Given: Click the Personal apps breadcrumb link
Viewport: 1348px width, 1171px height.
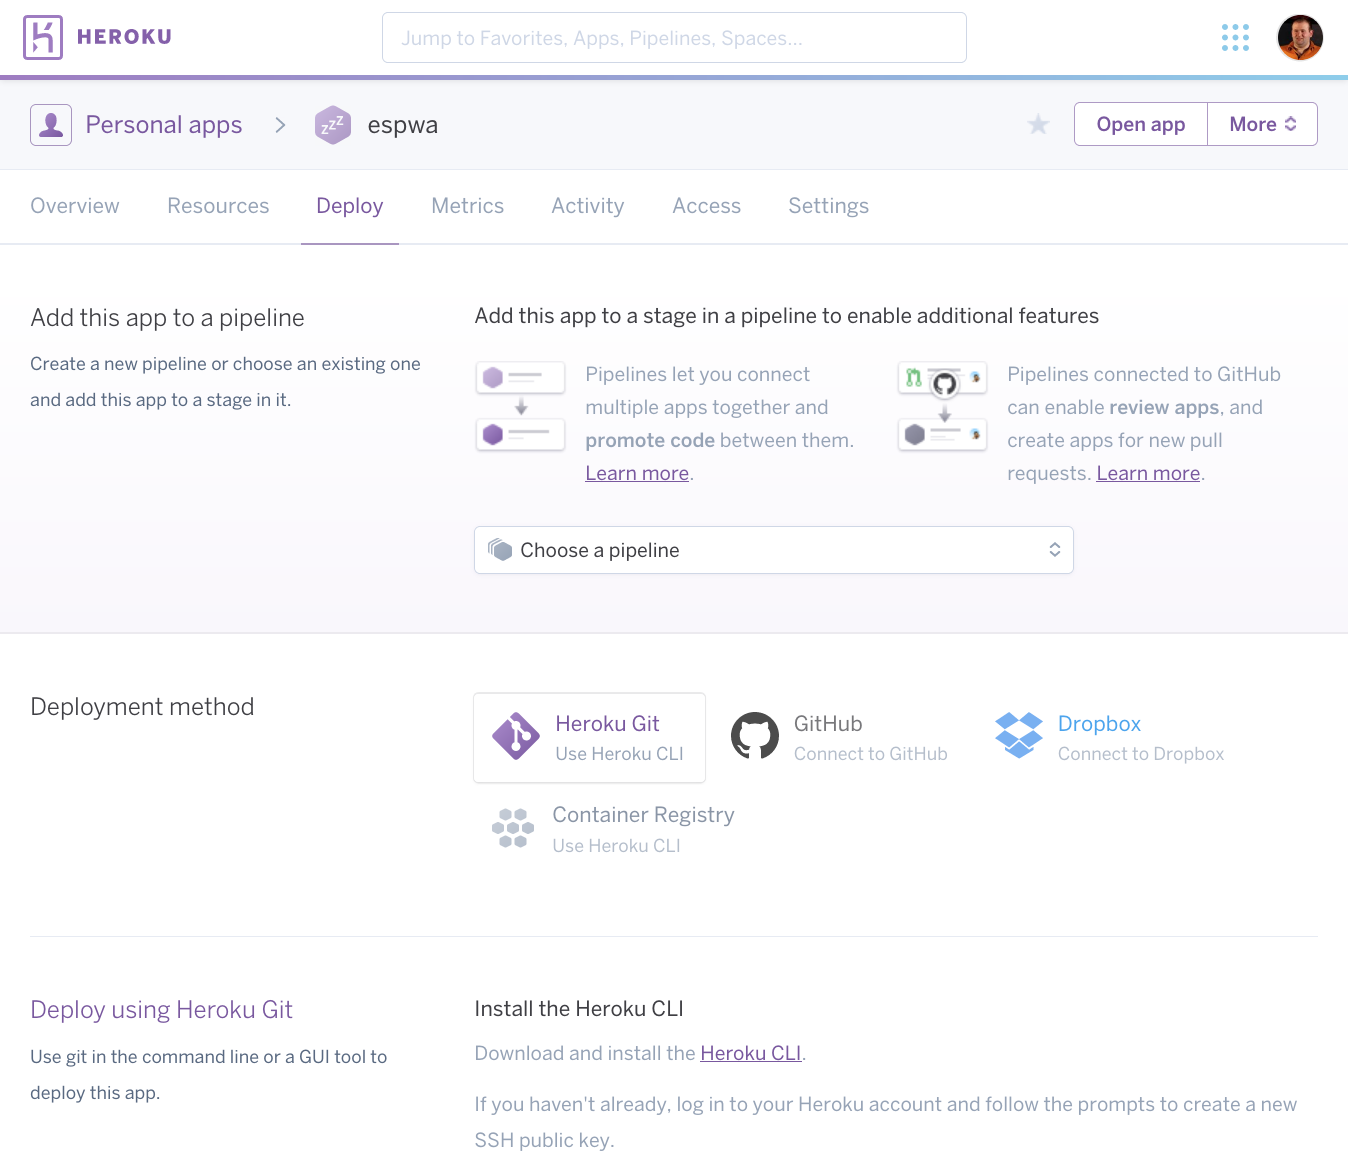Looking at the screenshot, I should click(x=164, y=125).
